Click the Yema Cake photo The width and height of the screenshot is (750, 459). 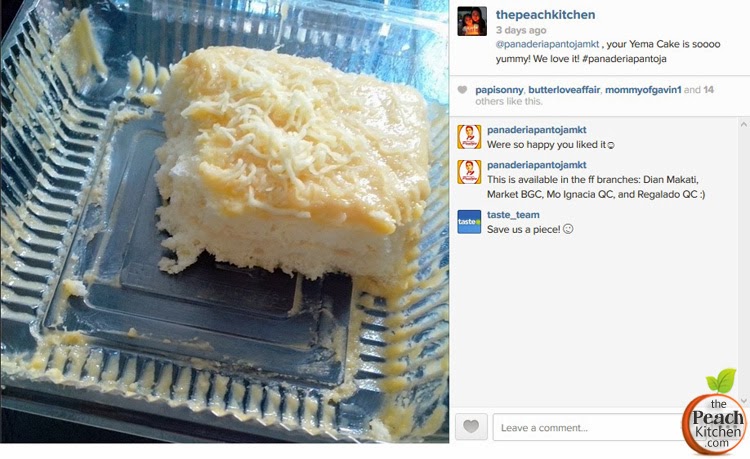(224, 221)
